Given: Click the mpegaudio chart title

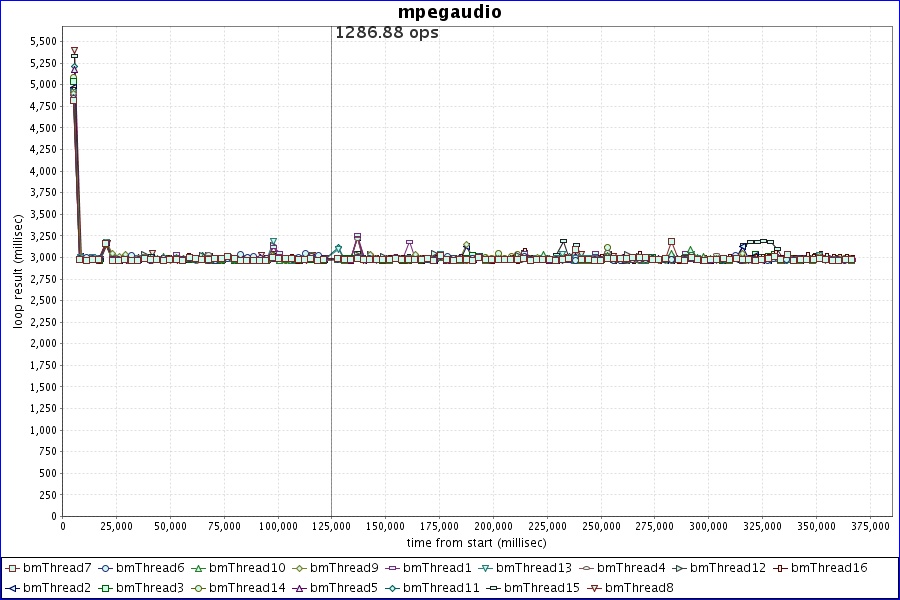Looking at the screenshot, I should click(449, 12).
